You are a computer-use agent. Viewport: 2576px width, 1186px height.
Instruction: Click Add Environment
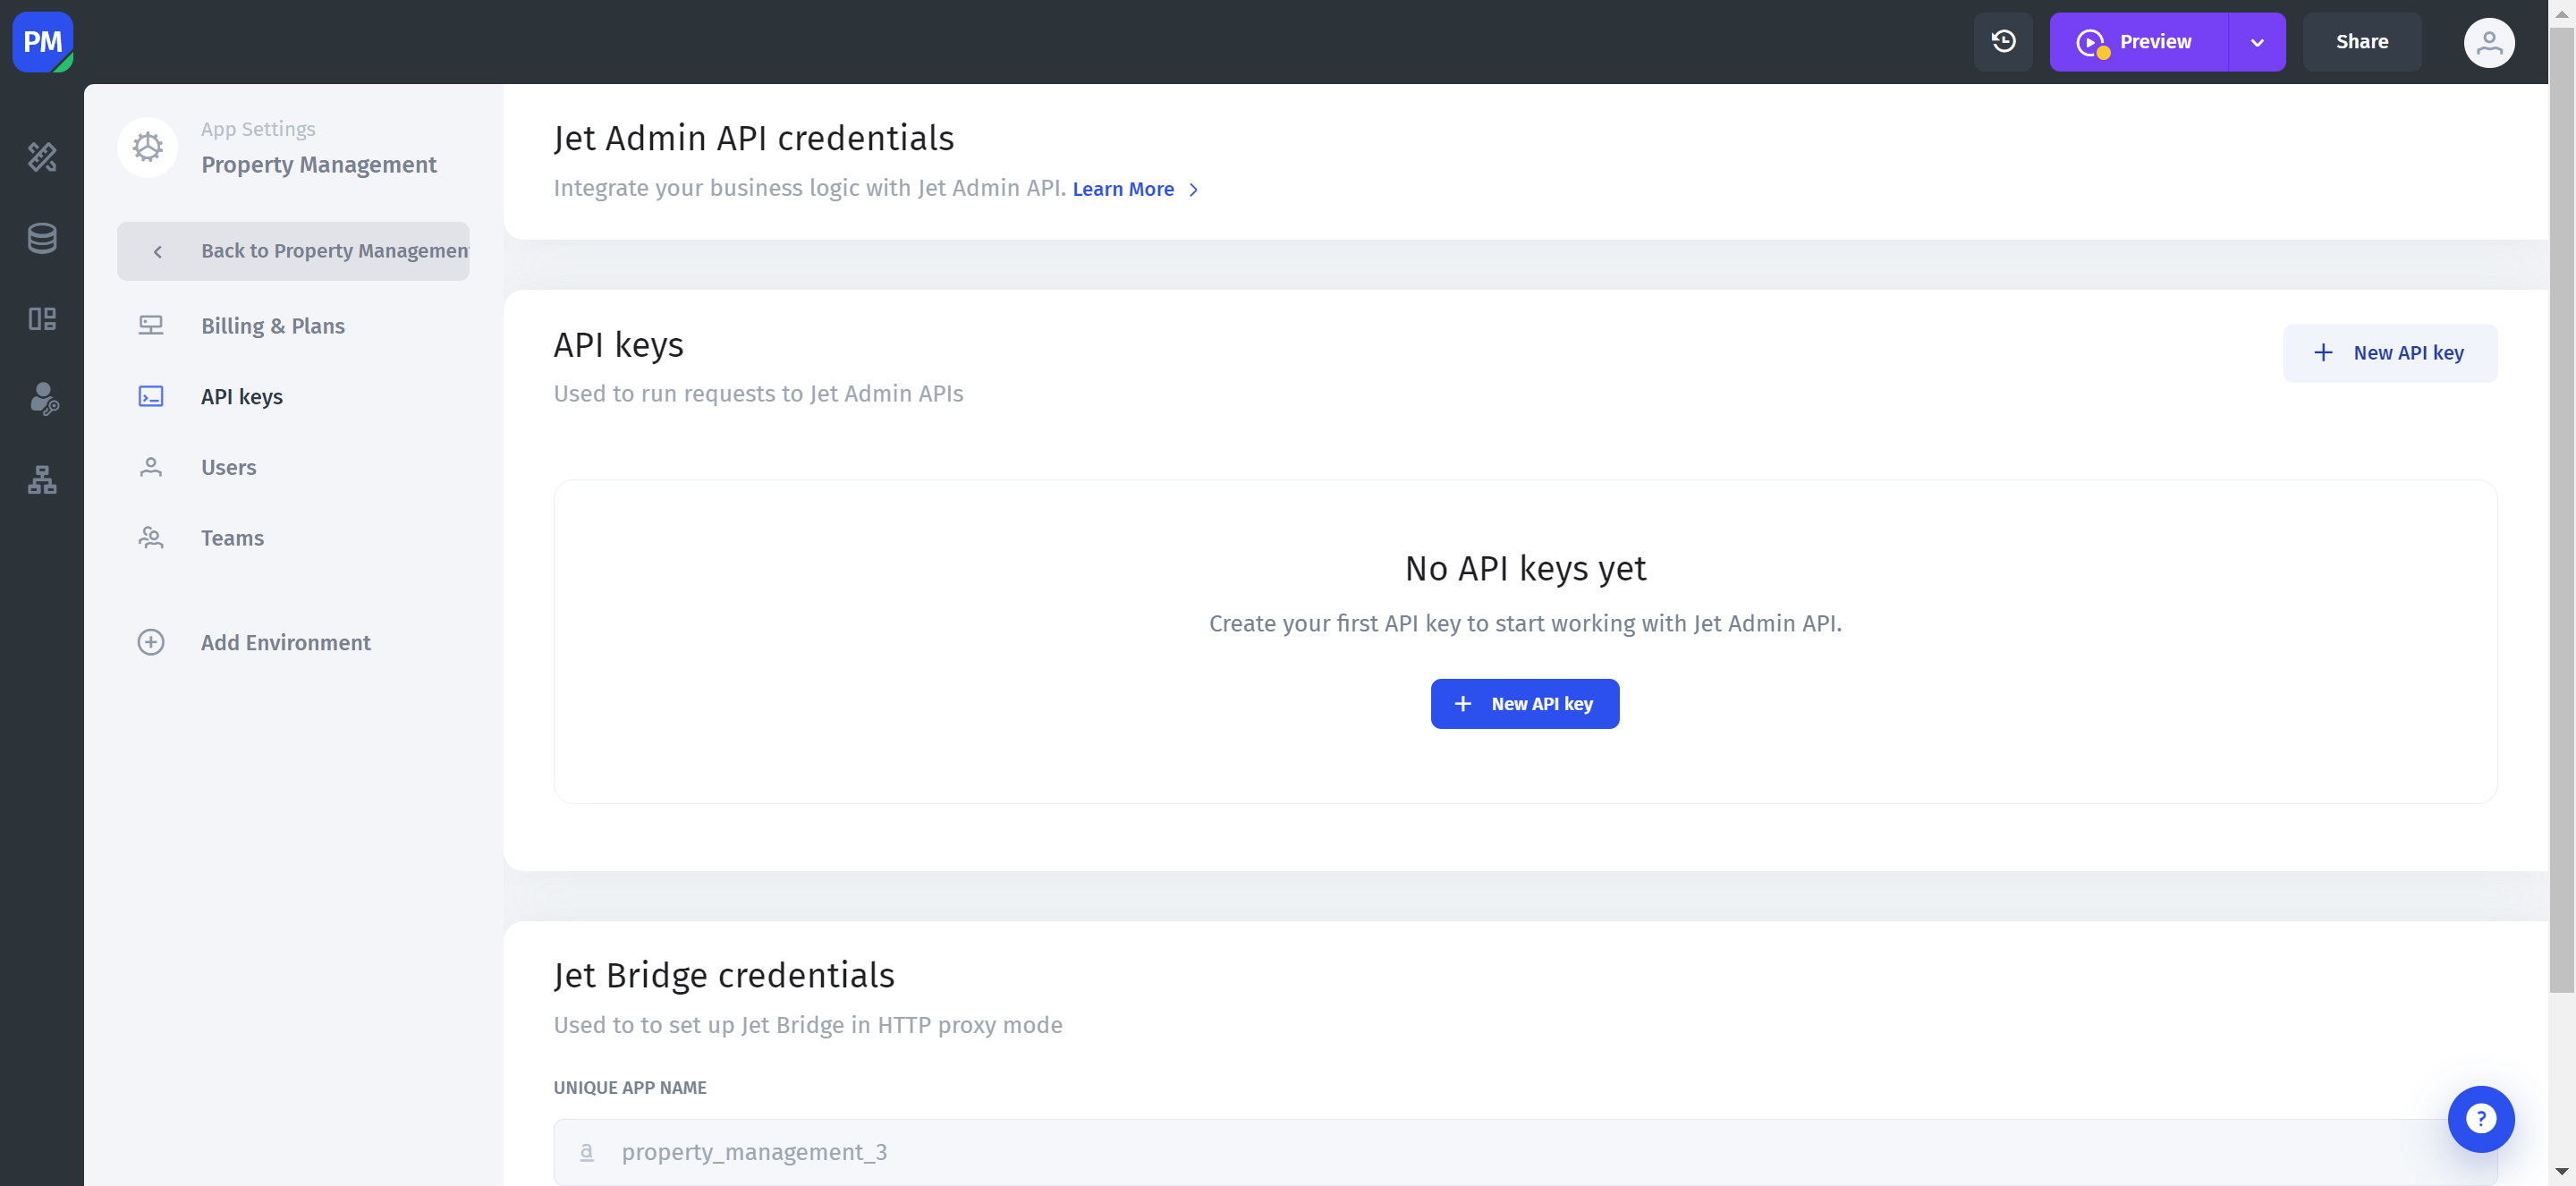[x=293, y=642]
